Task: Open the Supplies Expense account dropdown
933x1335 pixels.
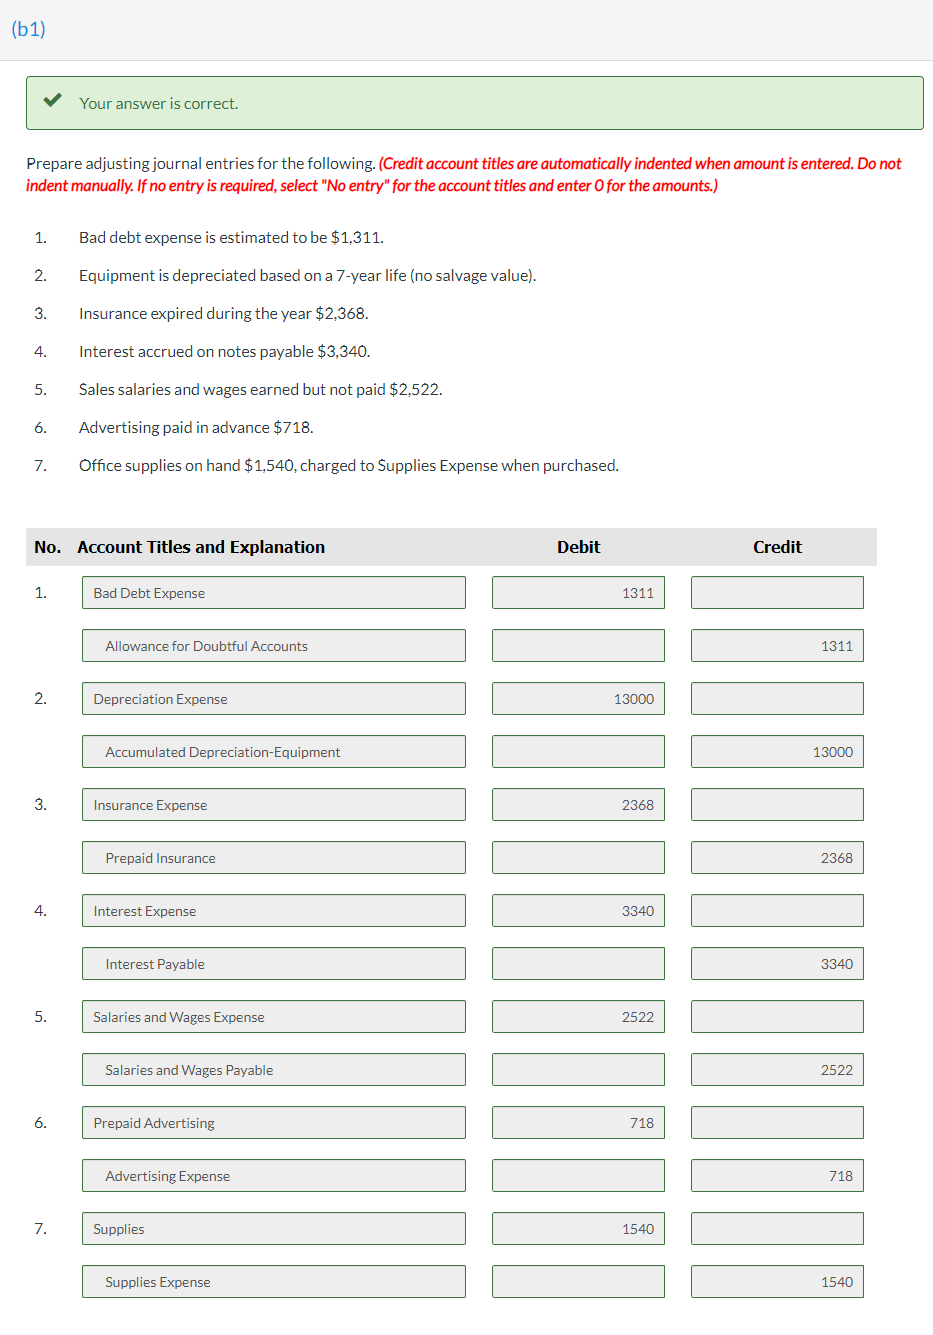Action: point(273,1281)
